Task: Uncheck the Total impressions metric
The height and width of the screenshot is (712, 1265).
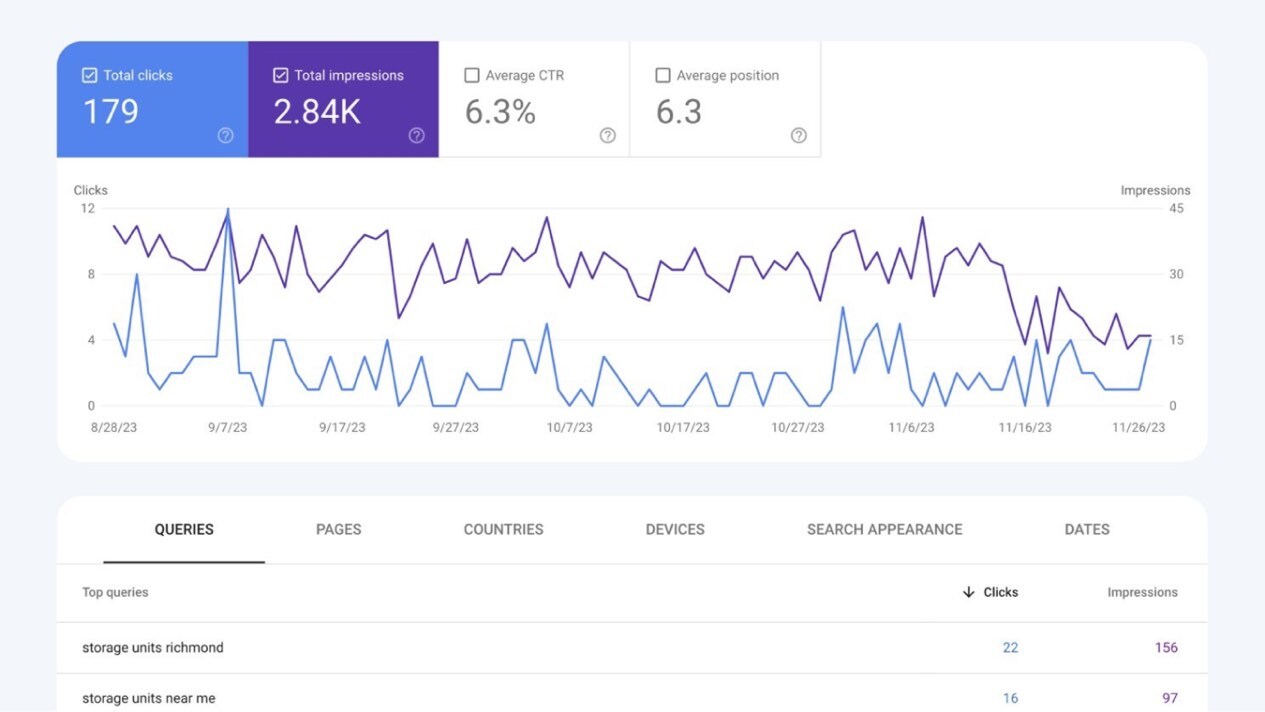Action: tap(280, 74)
